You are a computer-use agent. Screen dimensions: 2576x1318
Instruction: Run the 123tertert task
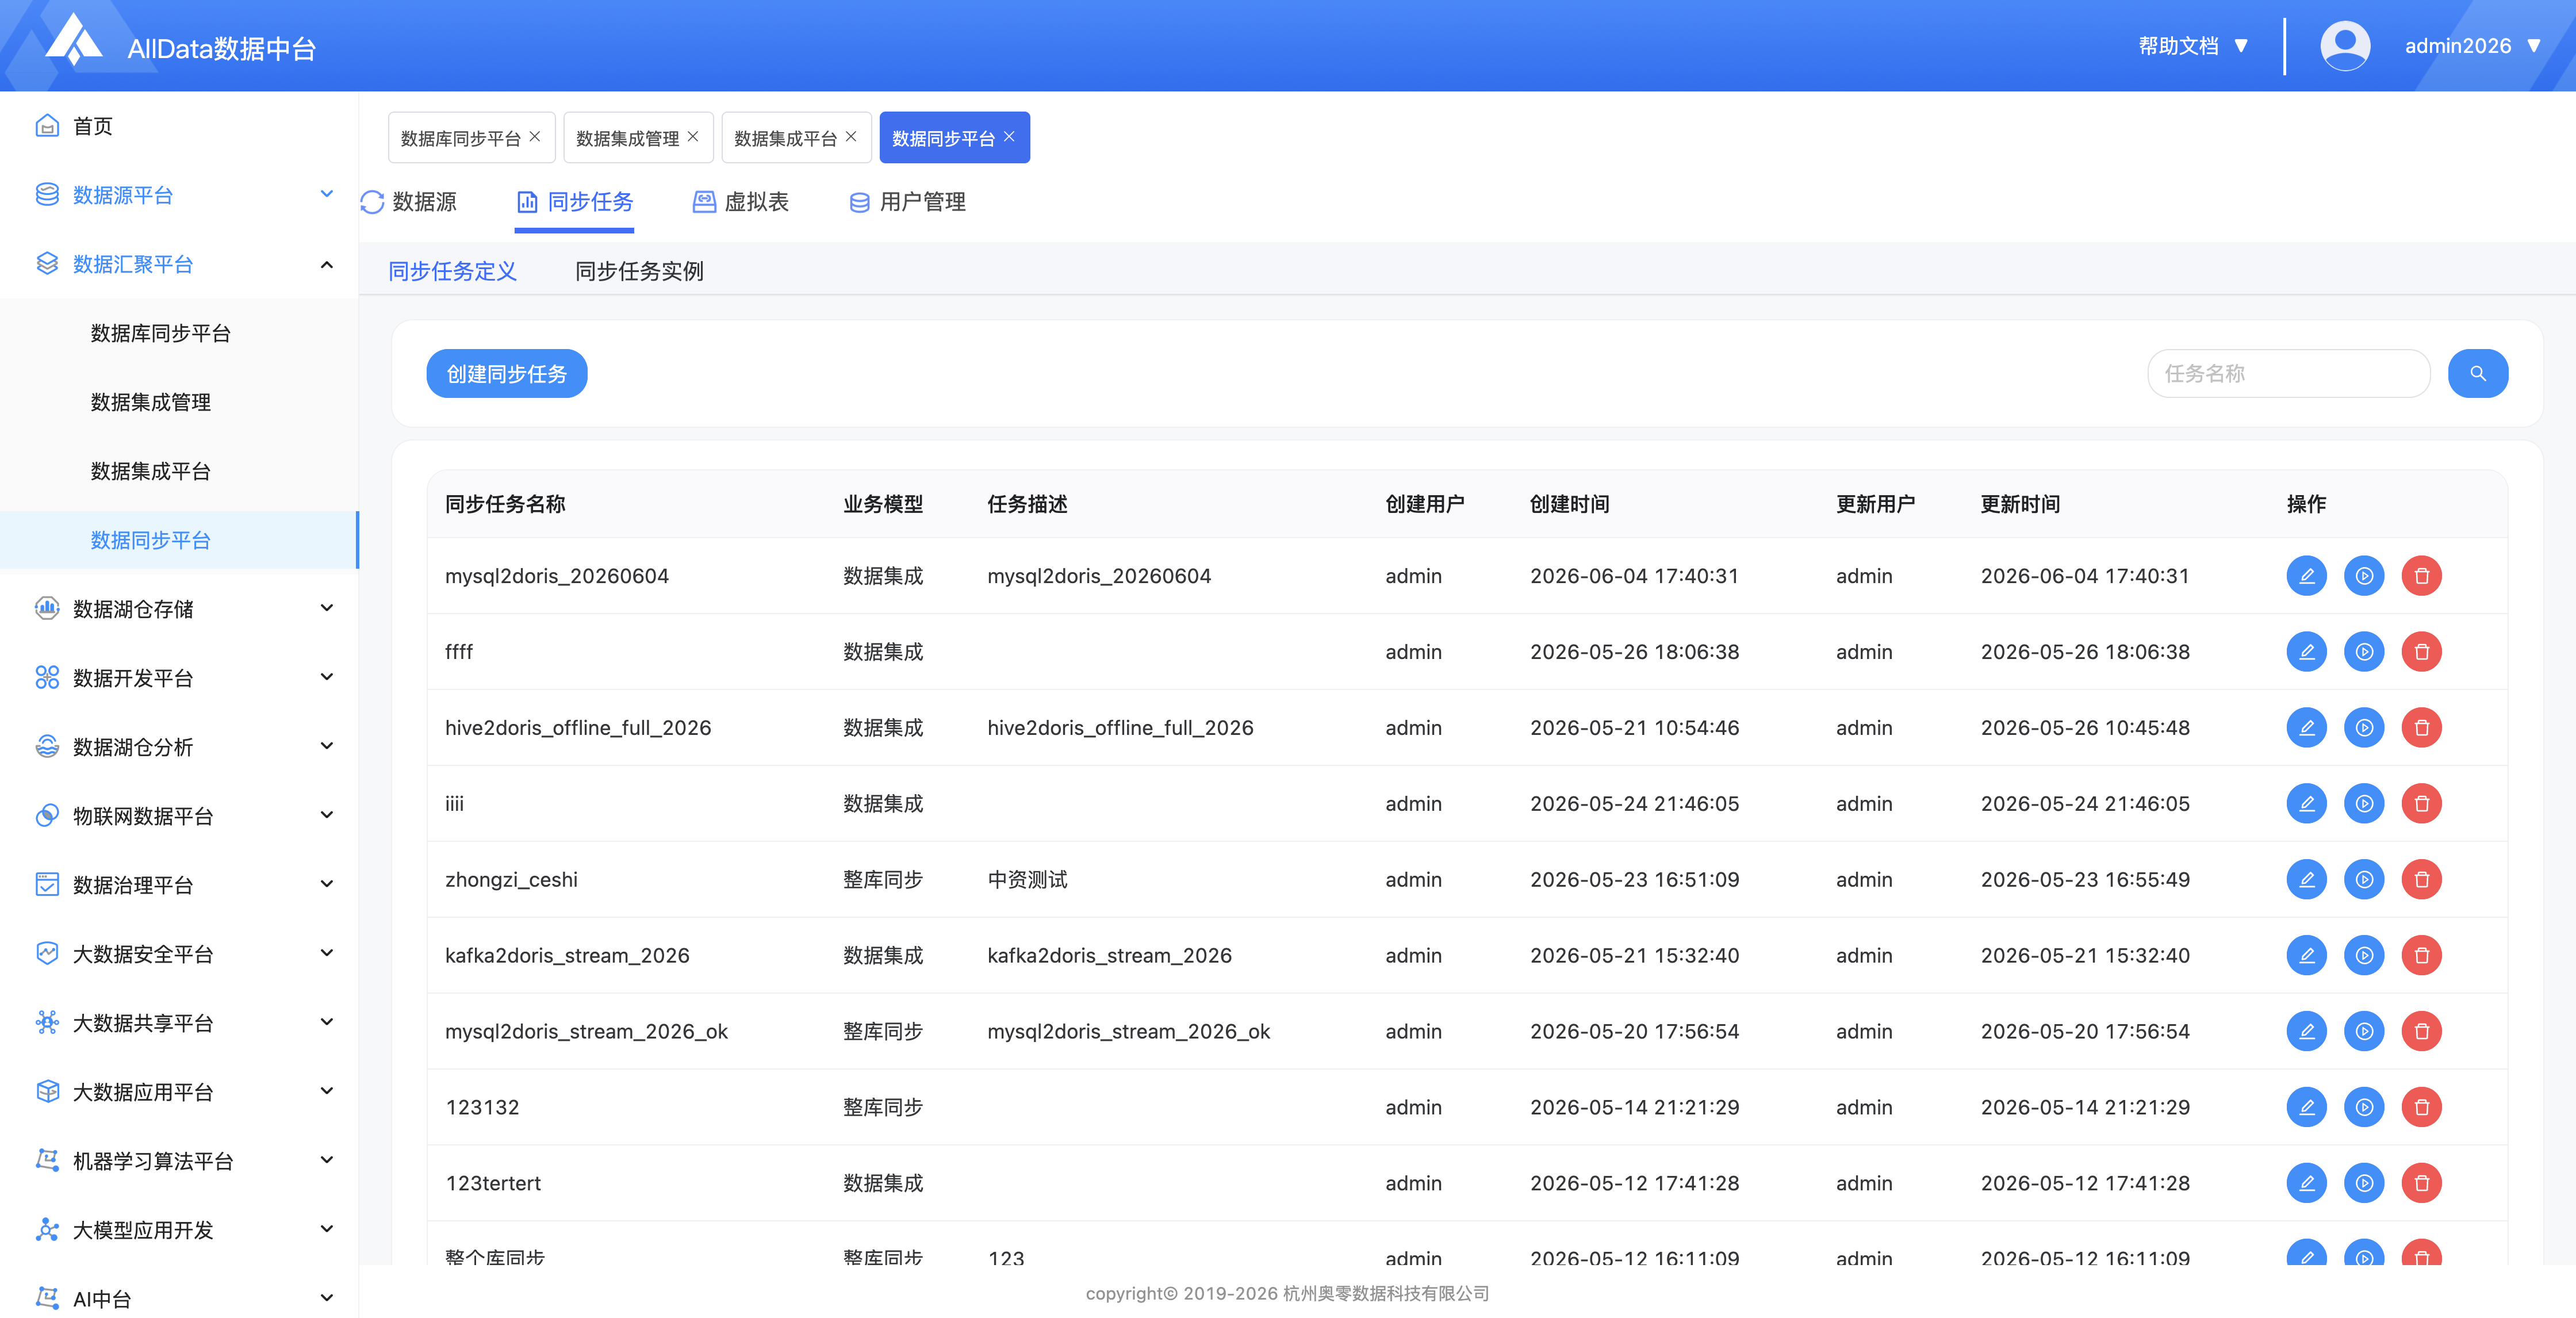coord(2364,1183)
